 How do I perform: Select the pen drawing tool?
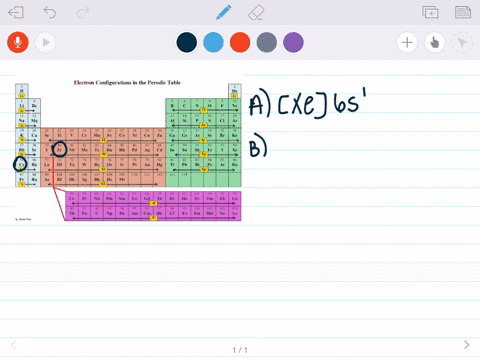pos(223,12)
